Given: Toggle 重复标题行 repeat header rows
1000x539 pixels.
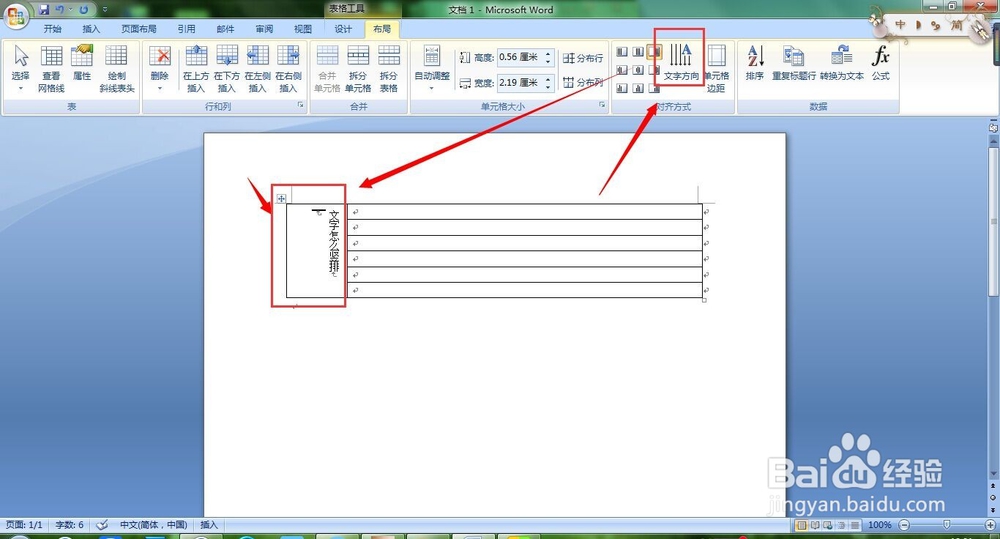Looking at the screenshot, I should point(793,63).
